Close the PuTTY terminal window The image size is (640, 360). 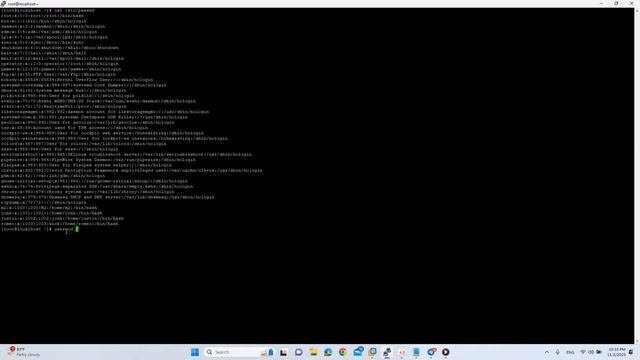tap(631, 3)
